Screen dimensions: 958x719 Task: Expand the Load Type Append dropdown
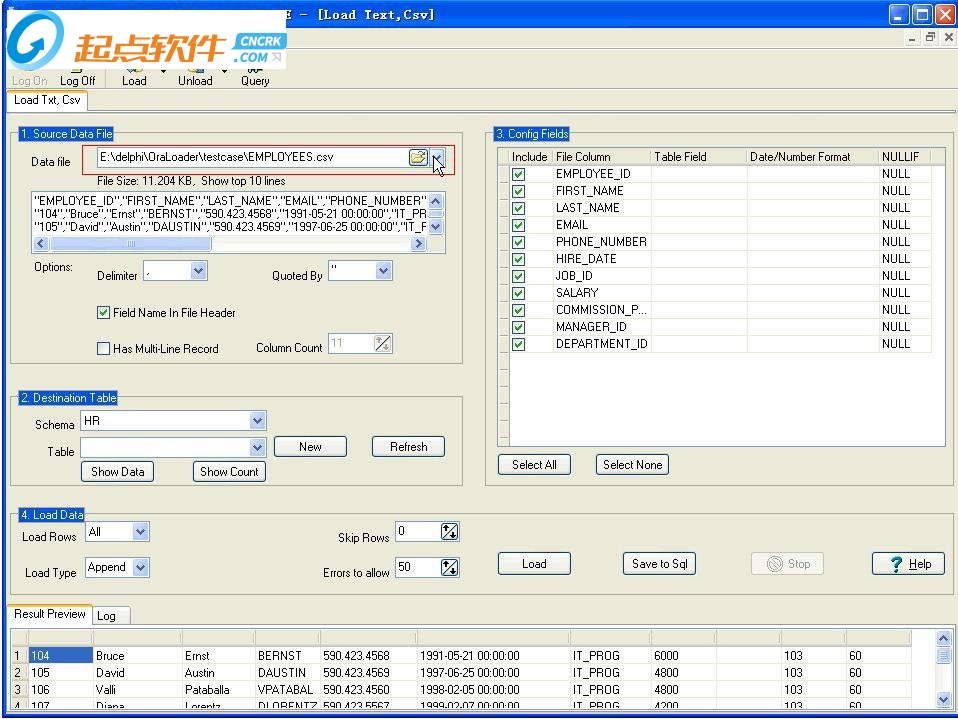(140, 568)
